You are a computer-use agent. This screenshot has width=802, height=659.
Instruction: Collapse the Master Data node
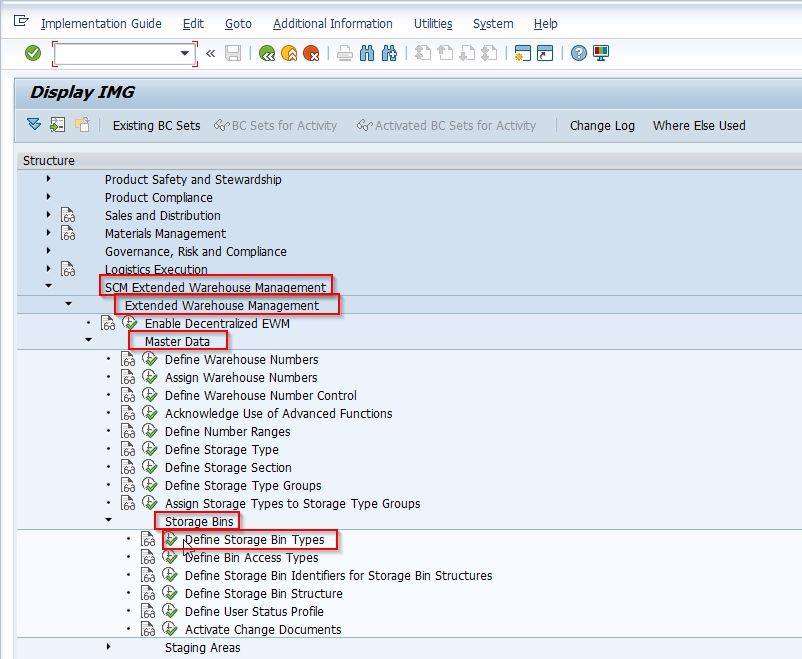pyautogui.click(x=88, y=339)
